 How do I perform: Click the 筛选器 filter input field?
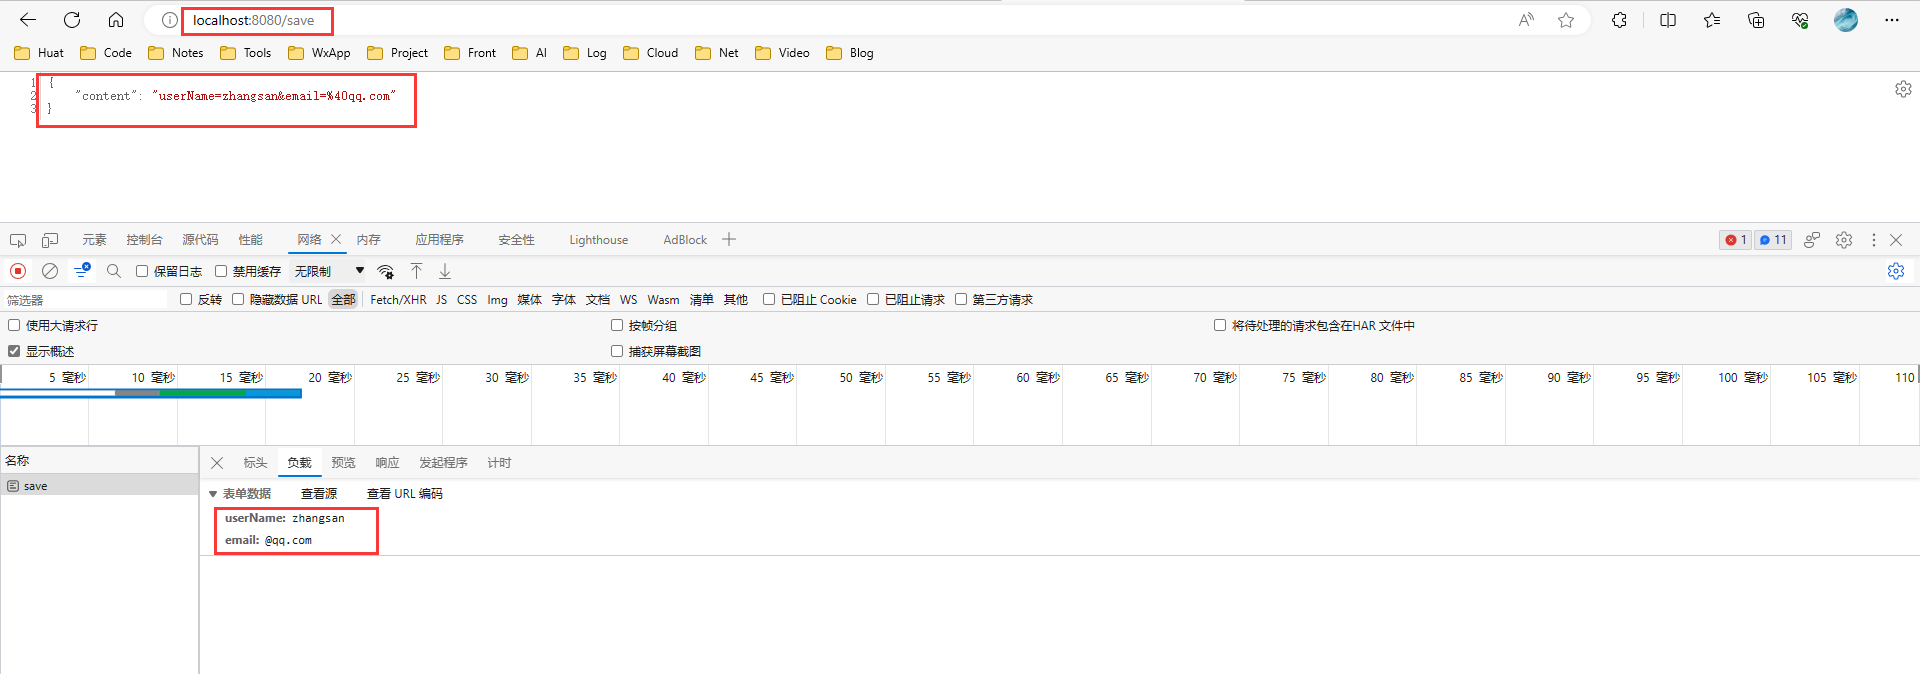point(85,300)
